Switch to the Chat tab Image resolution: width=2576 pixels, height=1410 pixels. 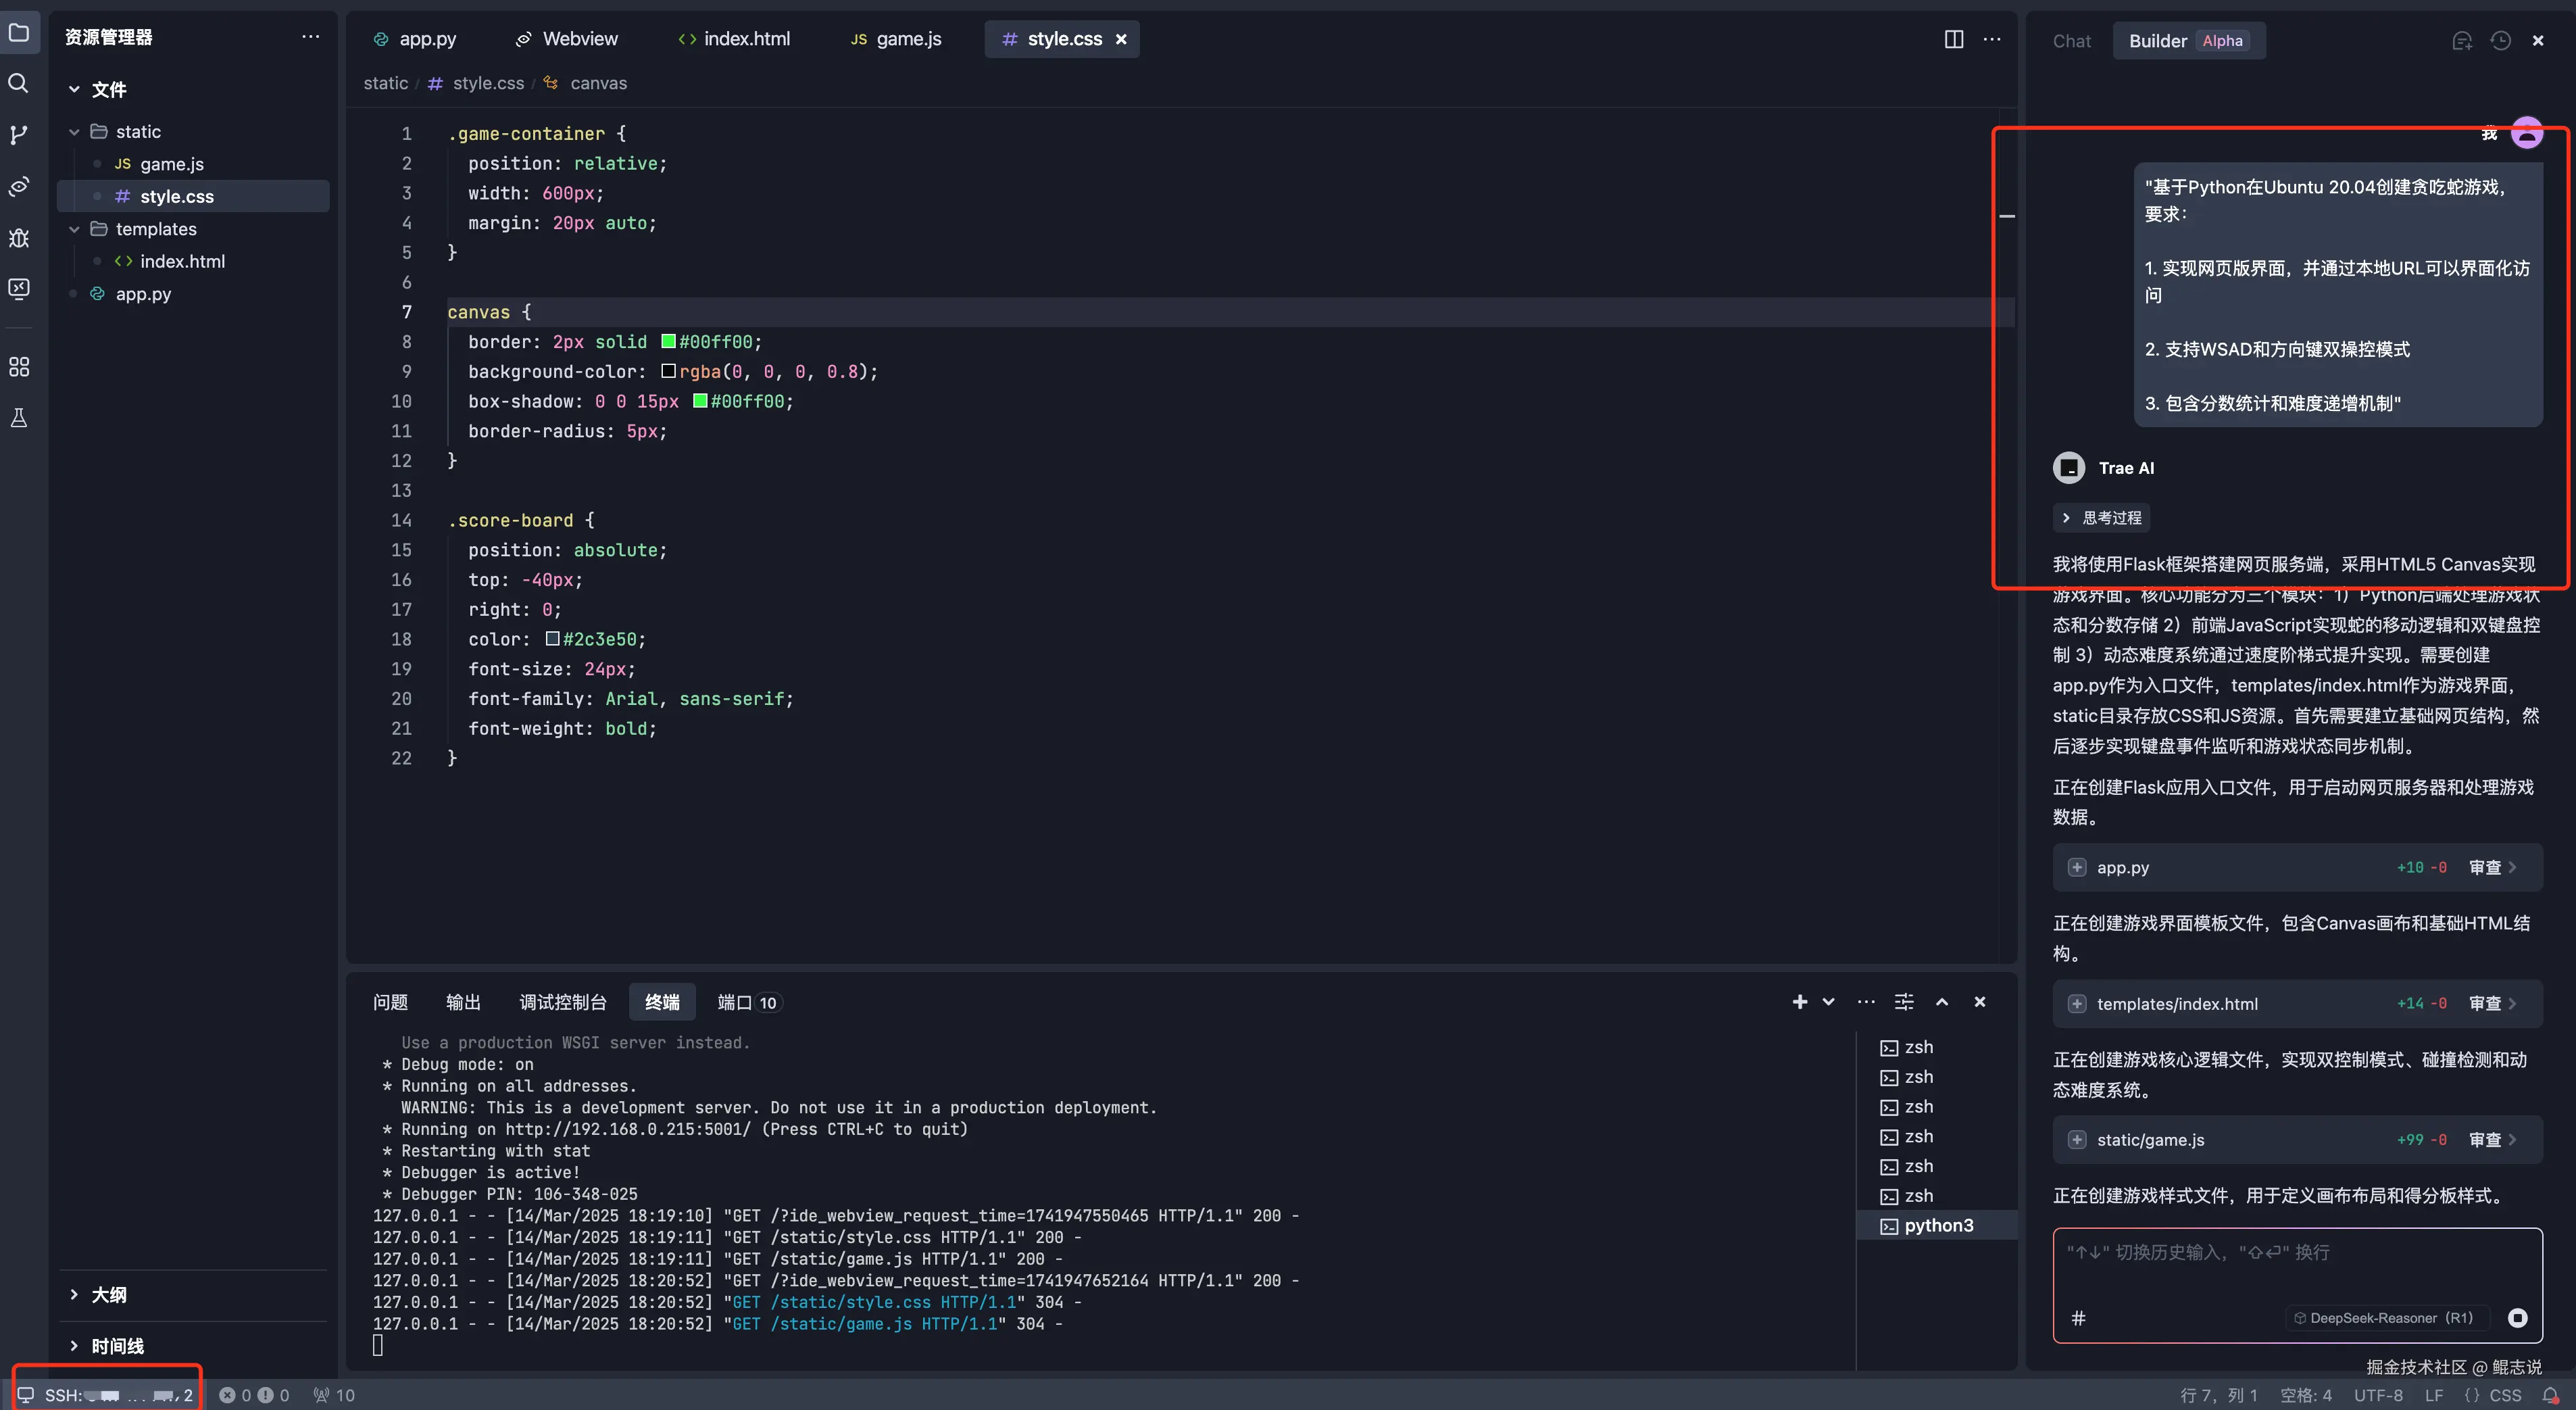coord(2071,41)
